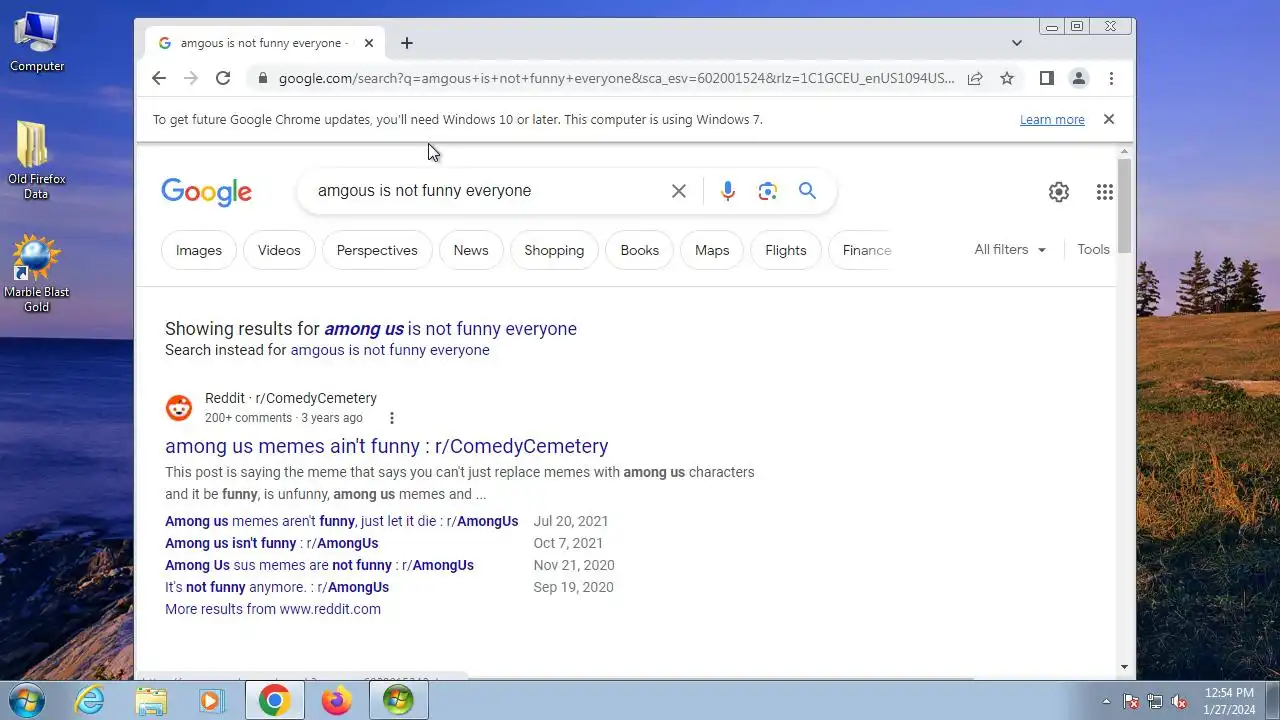
Task: Open 'among us memes ain't funny' result
Action: point(387,446)
